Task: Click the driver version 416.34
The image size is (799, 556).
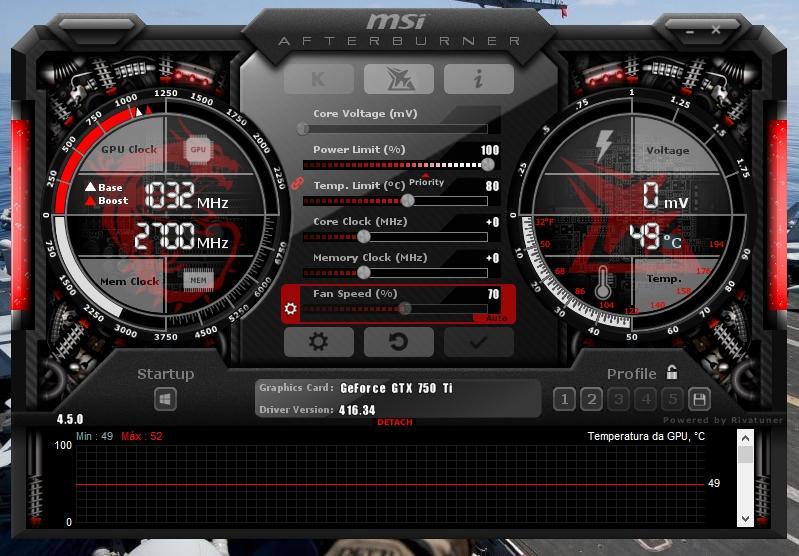Action: point(357,410)
